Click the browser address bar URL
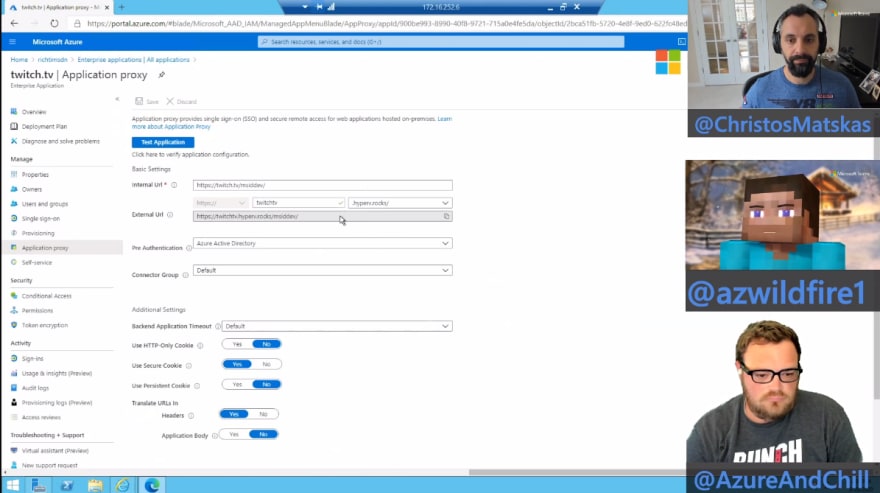This screenshot has height=493, width=880. coord(386,24)
